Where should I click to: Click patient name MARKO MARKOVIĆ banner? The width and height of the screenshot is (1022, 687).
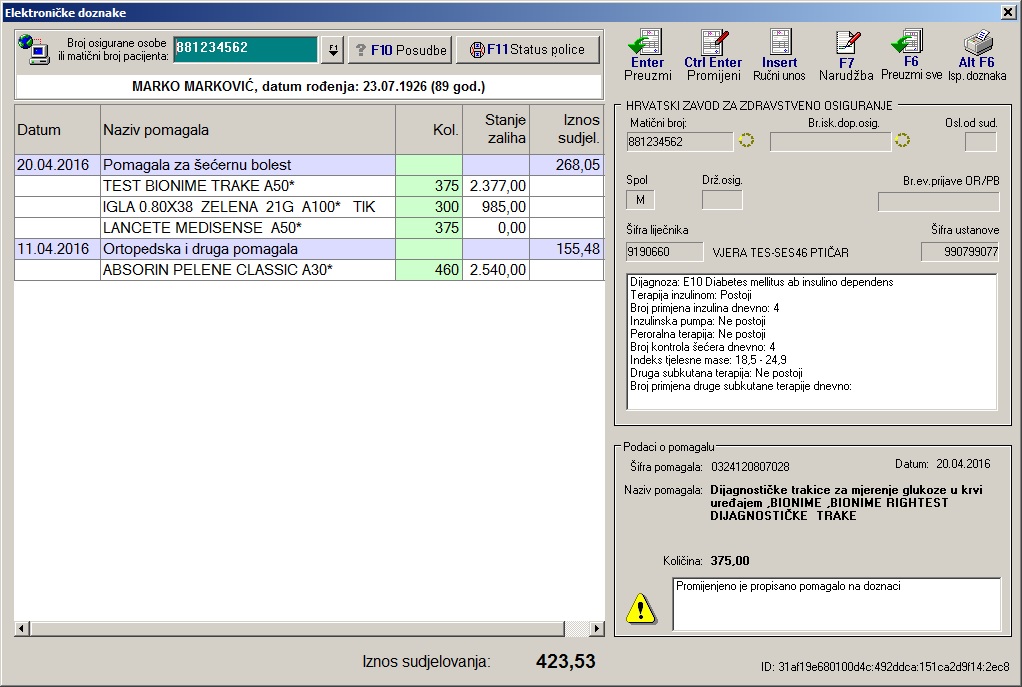(x=308, y=86)
